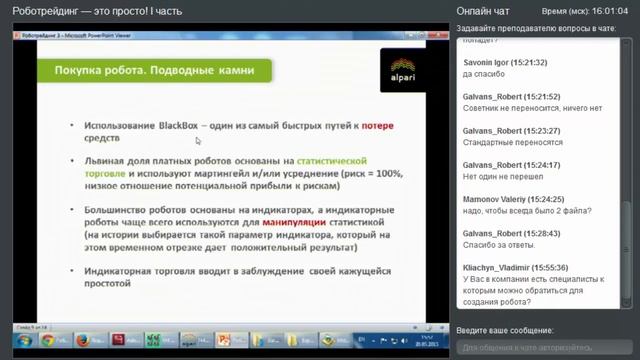The height and width of the screenshot is (360, 640).
Task: Select message 'Советник не переносится, ничего нет'
Action: pos(532,108)
